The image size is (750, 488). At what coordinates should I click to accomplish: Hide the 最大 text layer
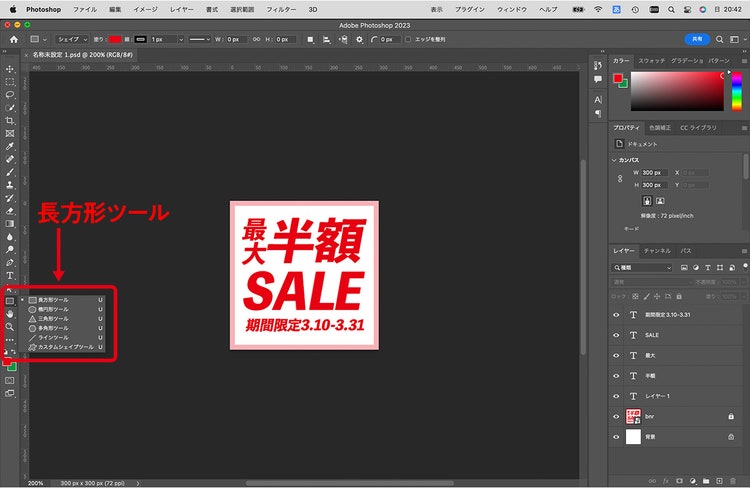pos(616,355)
